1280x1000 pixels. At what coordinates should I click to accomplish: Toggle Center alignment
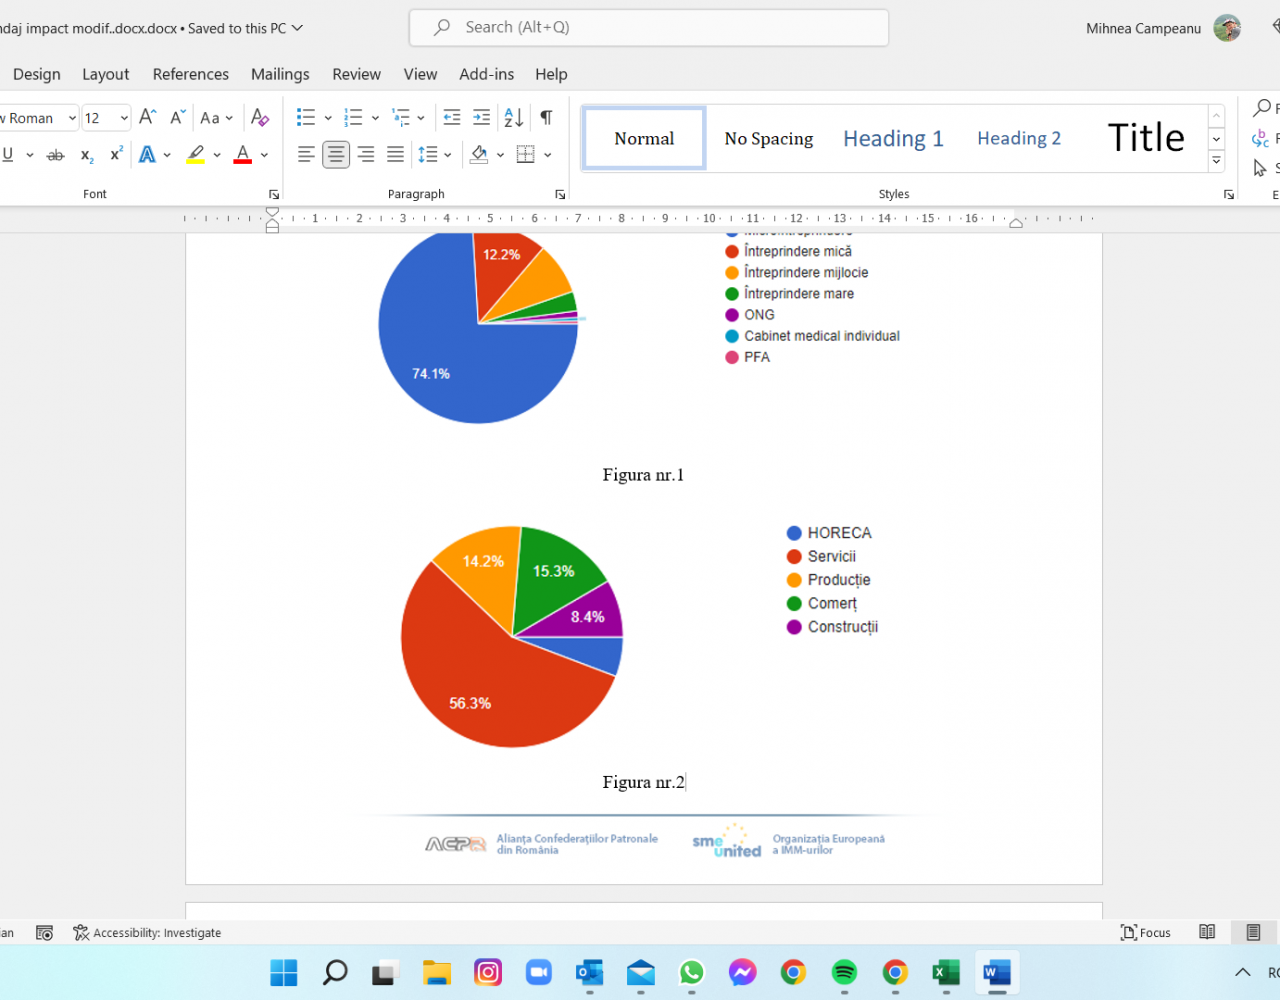tap(336, 155)
